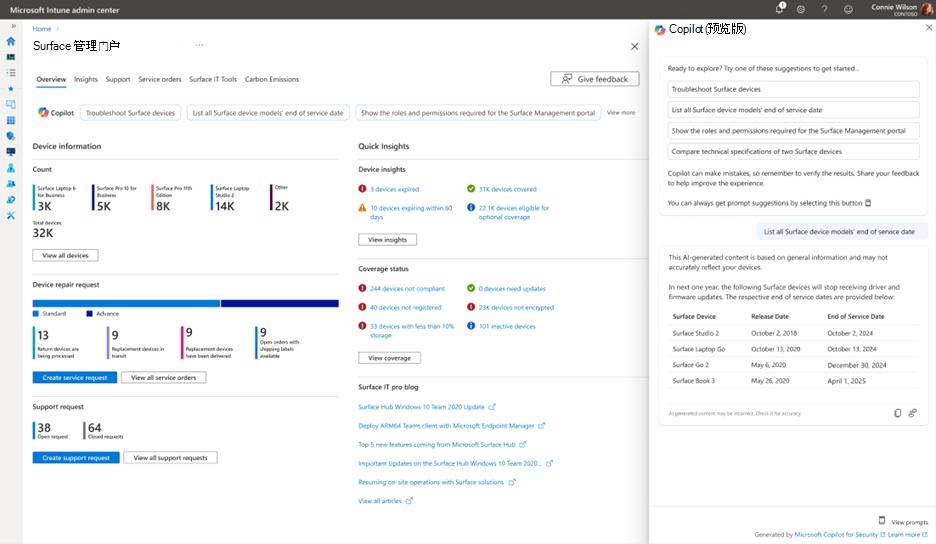The width and height of the screenshot is (936, 544).
Task: Close the Copilot panel
Action: click(x=929, y=27)
